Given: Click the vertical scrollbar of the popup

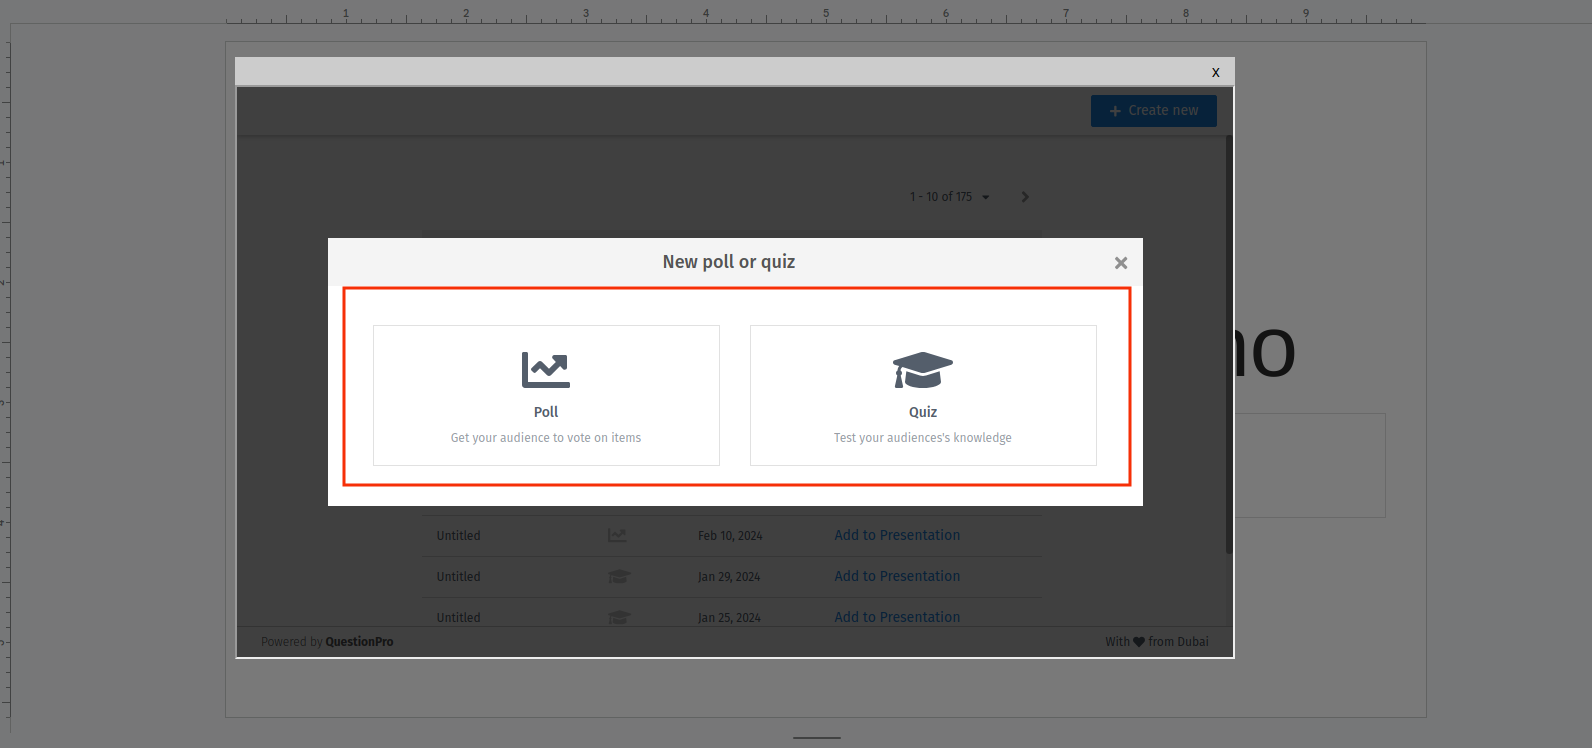Looking at the screenshot, I should tap(1229, 345).
